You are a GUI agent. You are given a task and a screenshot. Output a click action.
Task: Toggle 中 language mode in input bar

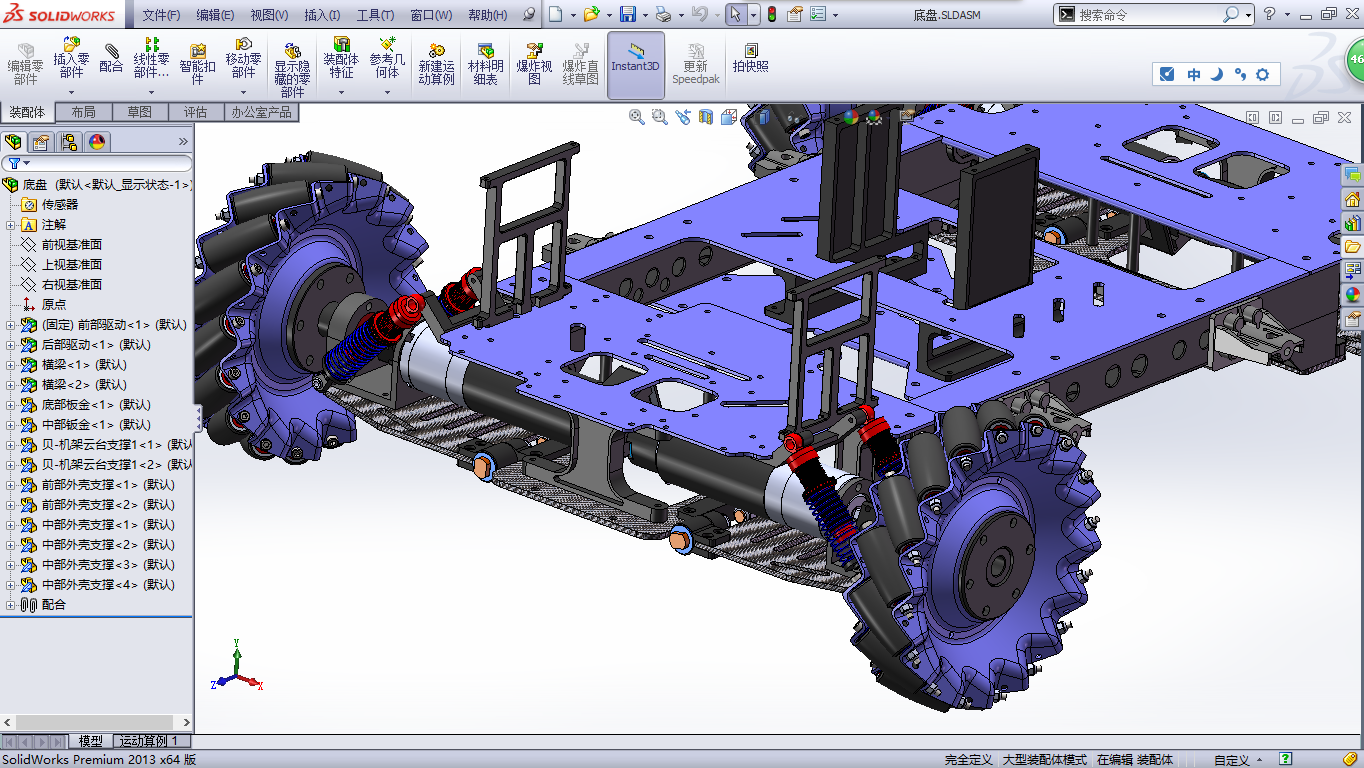click(1194, 74)
